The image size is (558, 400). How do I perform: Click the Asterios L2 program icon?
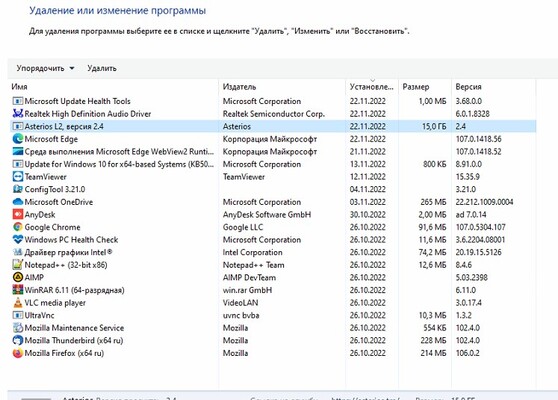pos(17,126)
